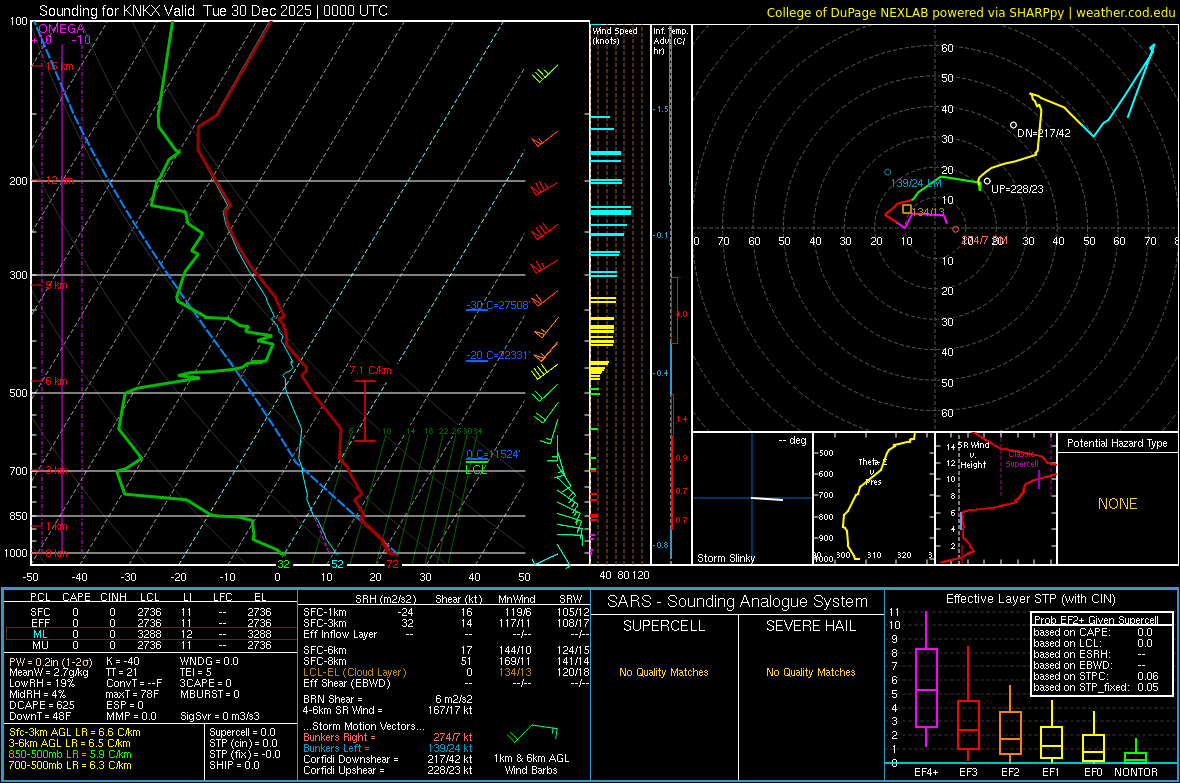
Task: Click the SFC-1km shear row label
Action: click(324, 612)
